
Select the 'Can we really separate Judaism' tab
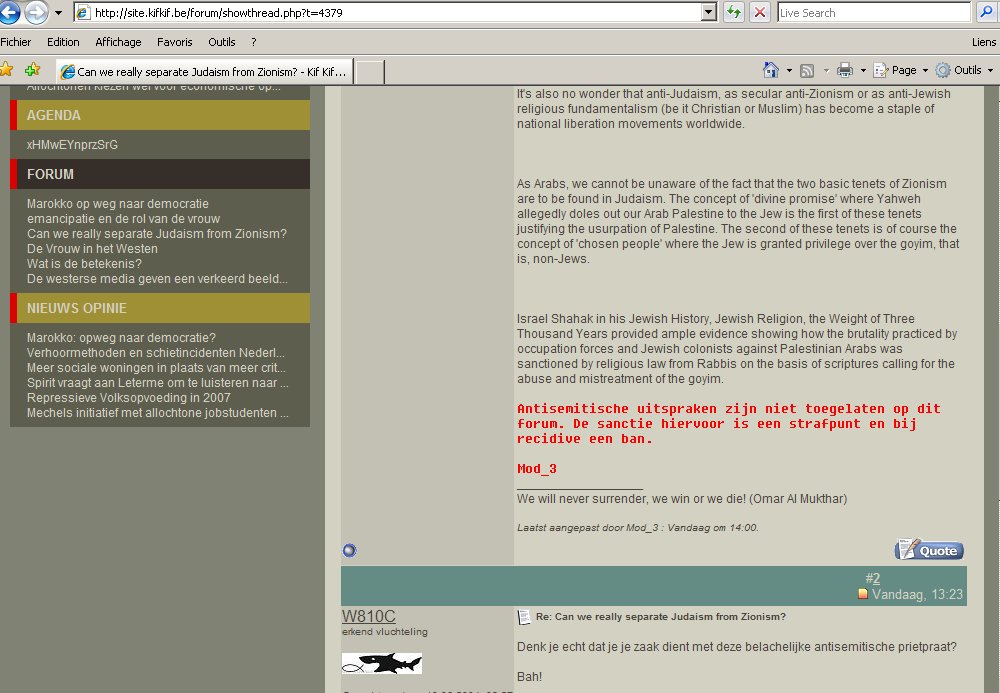[204, 71]
